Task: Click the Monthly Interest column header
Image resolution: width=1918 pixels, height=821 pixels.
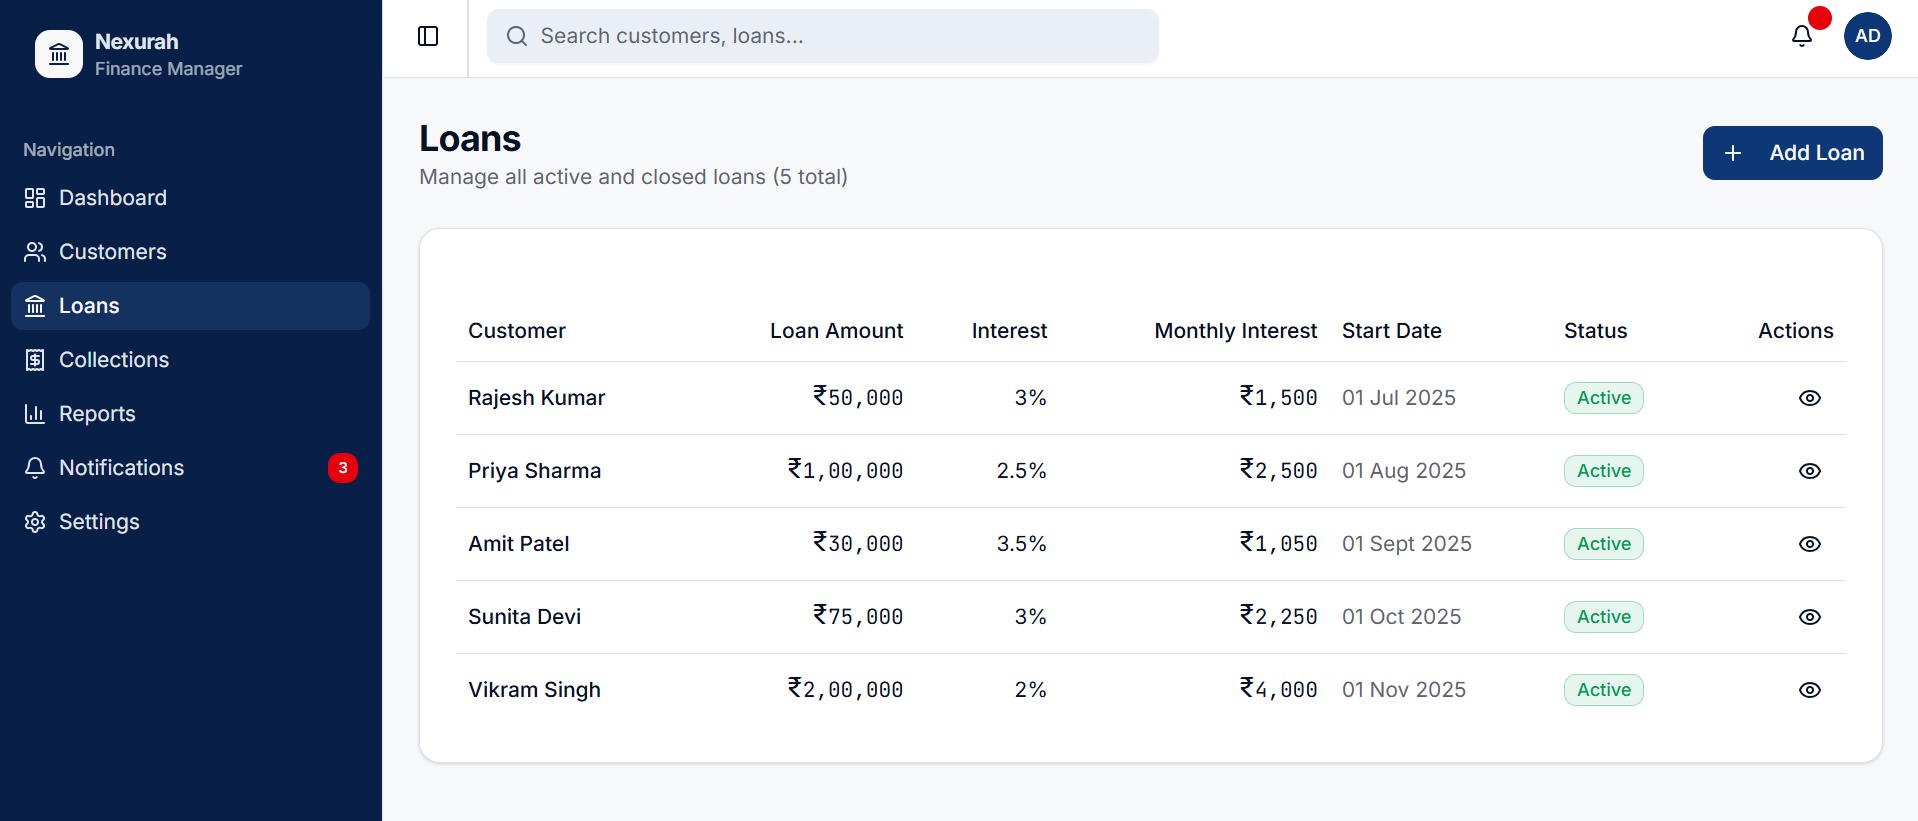Action: tap(1235, 331)
